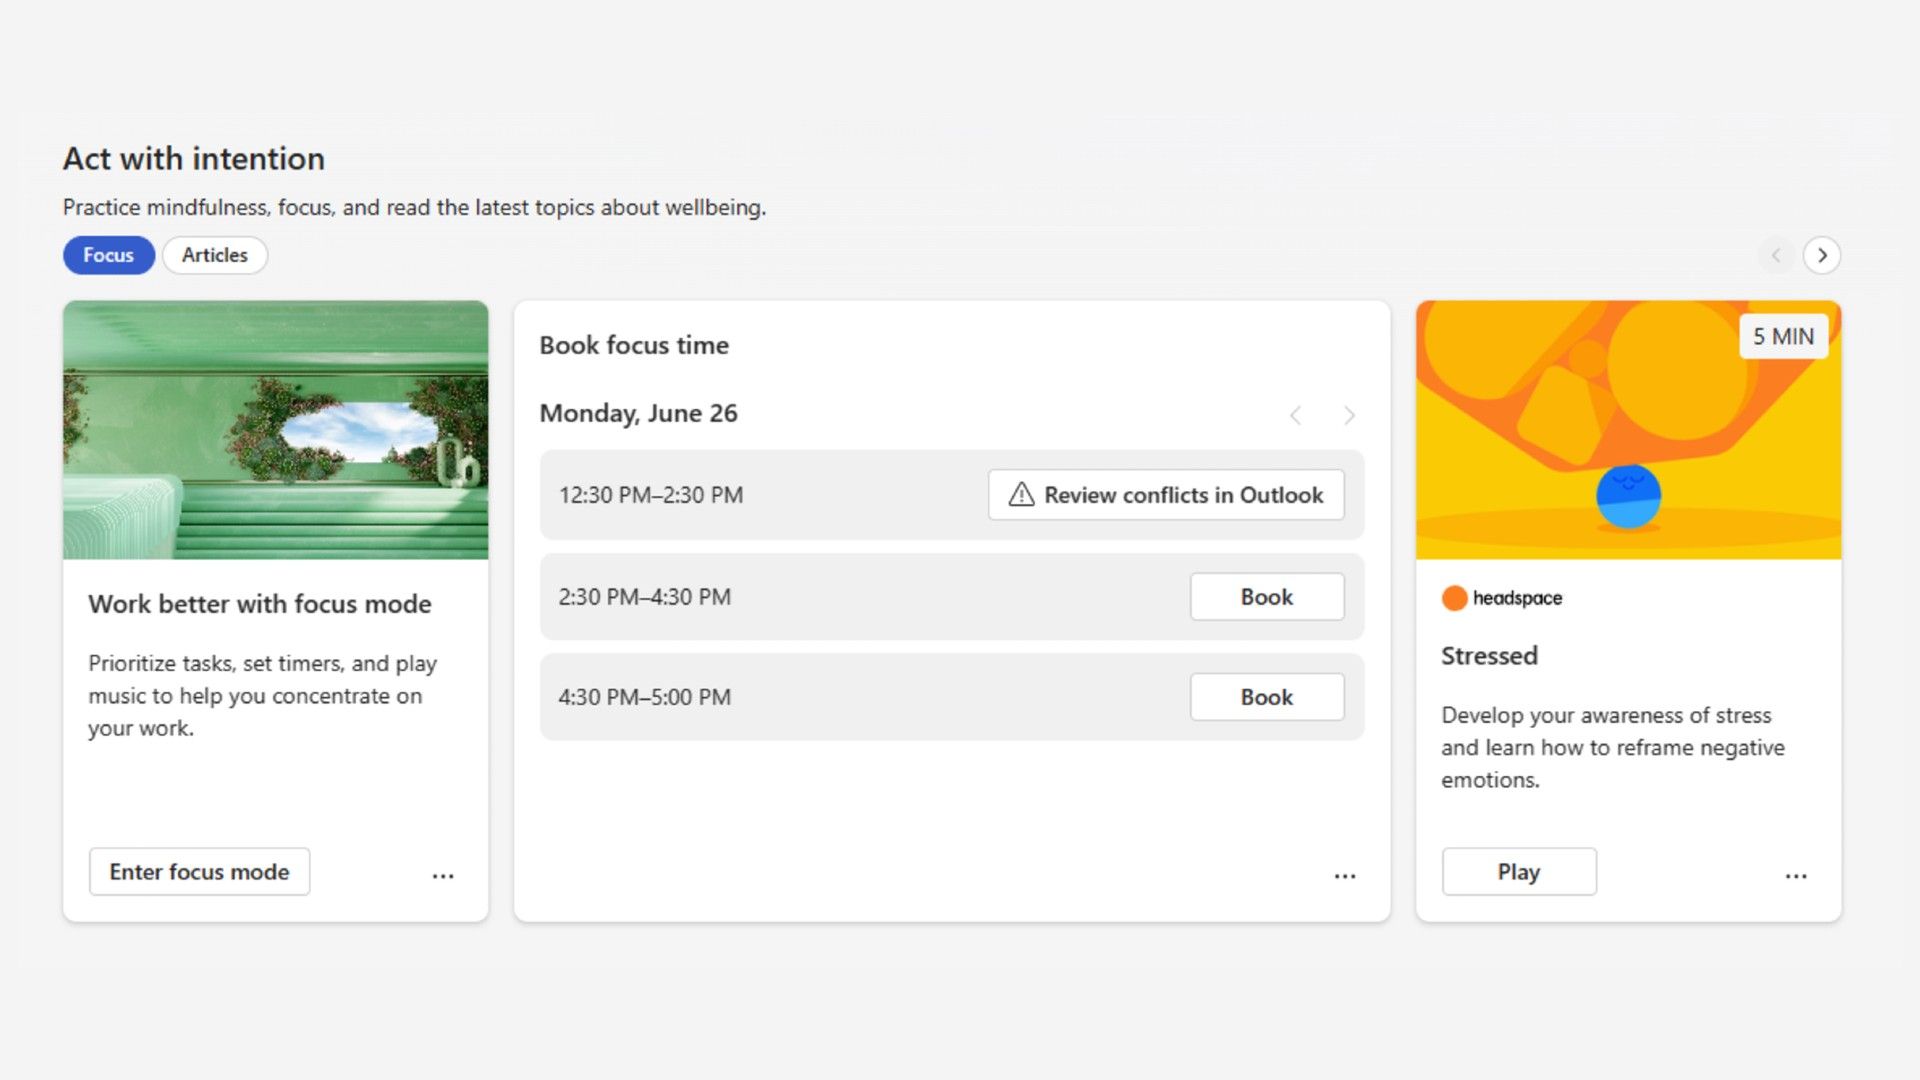1920x1080 pixels.
Task: Click the Act with intention heading
Action: [194, 159]
